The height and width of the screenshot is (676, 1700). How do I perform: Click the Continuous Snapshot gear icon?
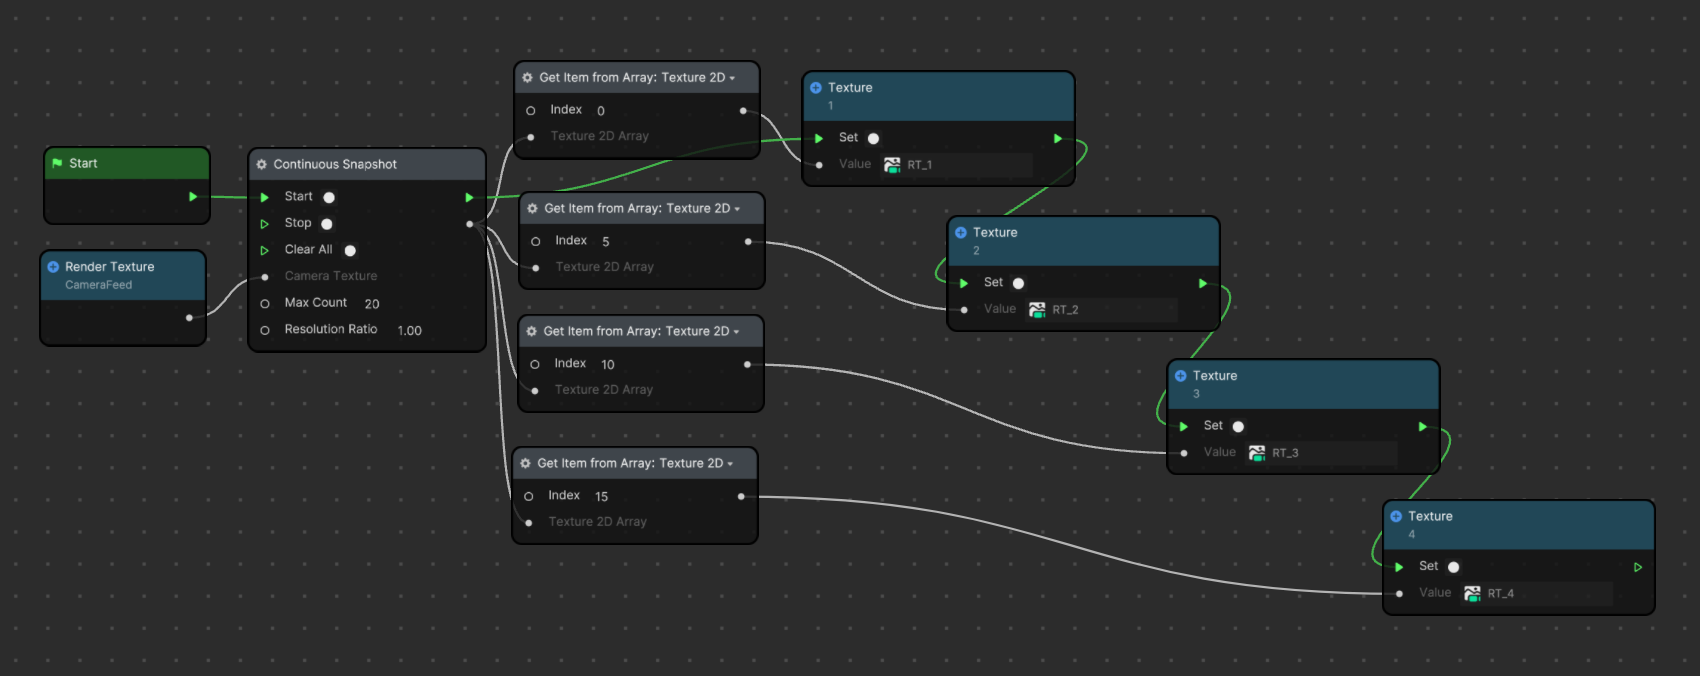pos(262,164)
